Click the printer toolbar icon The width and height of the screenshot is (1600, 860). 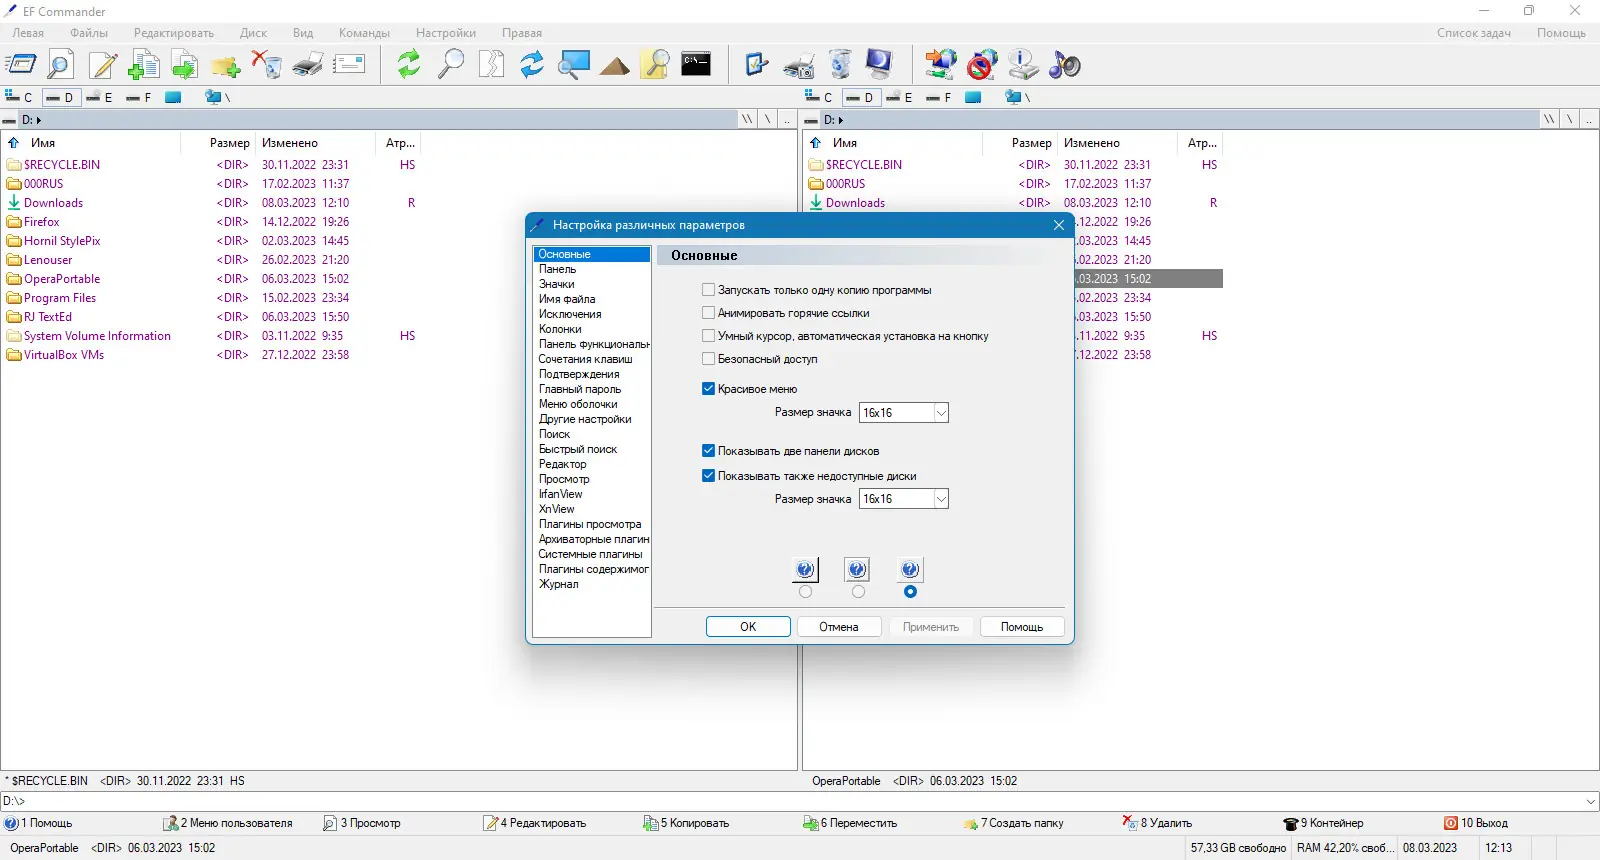point(308,65)
